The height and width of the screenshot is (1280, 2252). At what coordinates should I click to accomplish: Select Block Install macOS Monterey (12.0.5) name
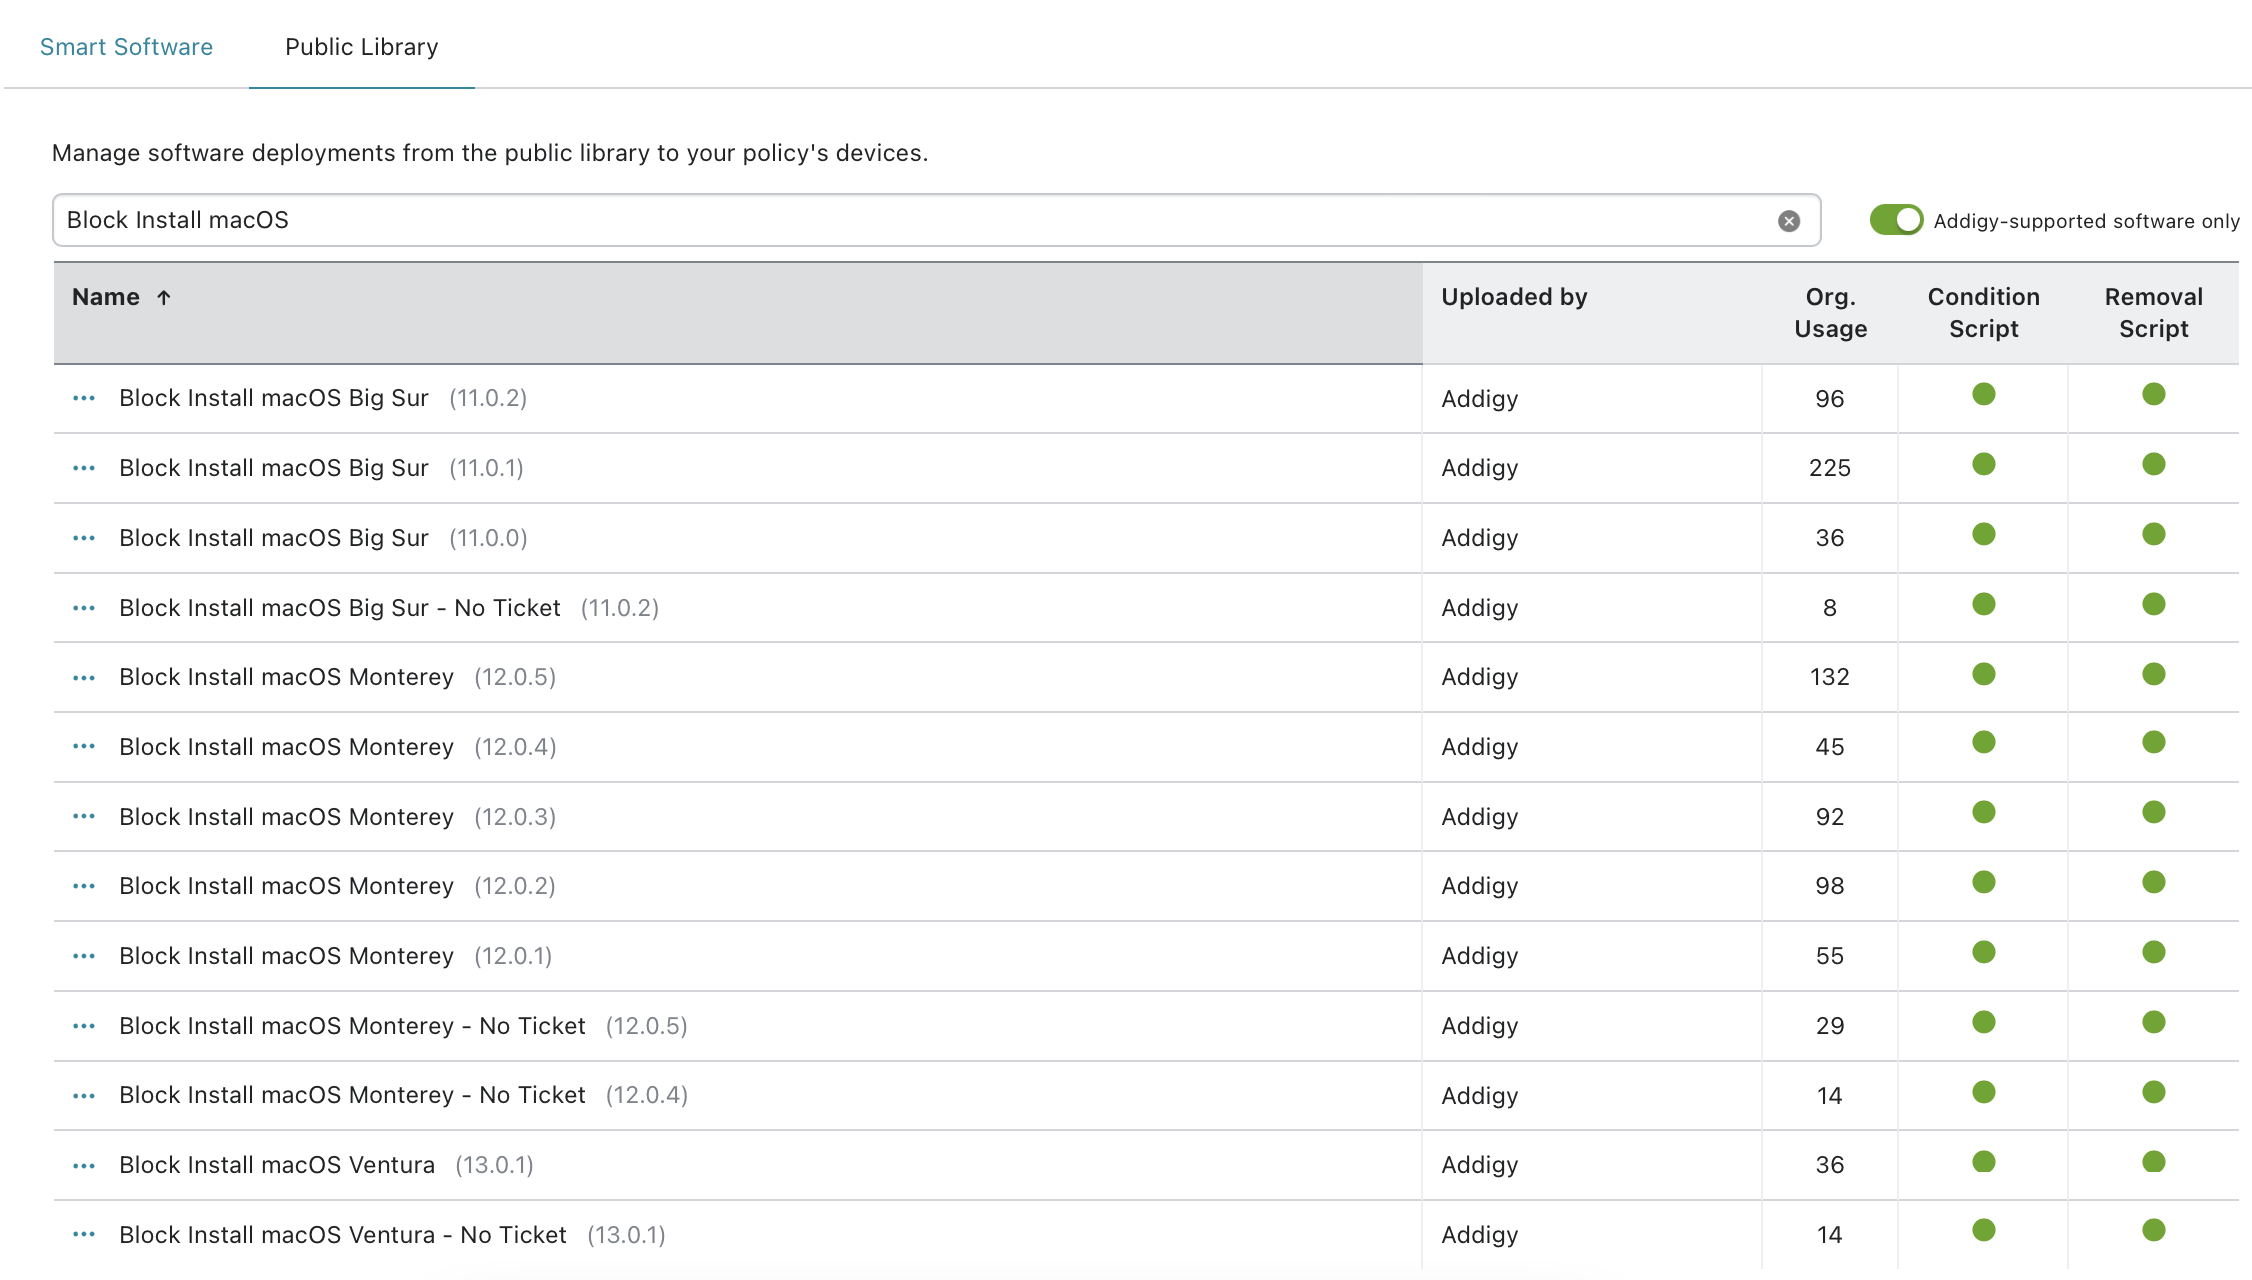tap(286, 677)
